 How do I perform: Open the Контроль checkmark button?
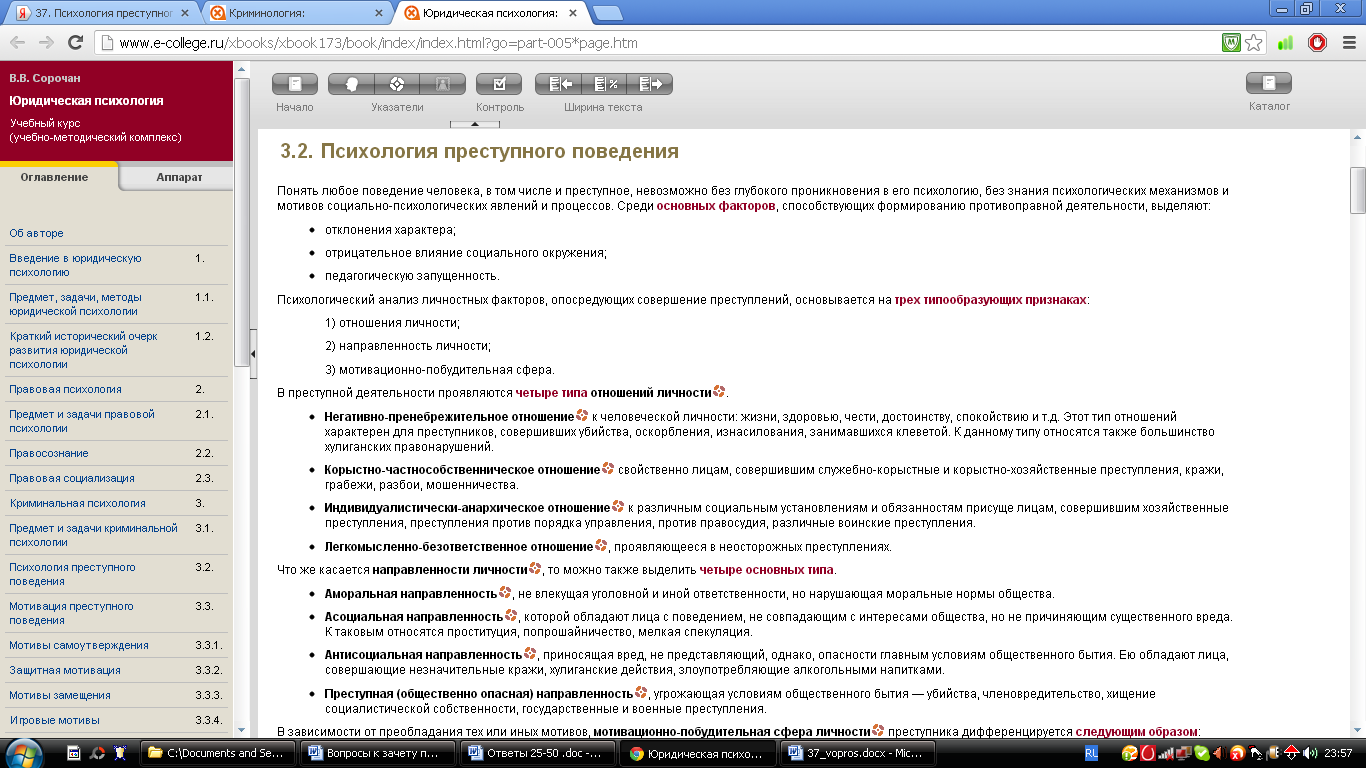click(499, 84)
